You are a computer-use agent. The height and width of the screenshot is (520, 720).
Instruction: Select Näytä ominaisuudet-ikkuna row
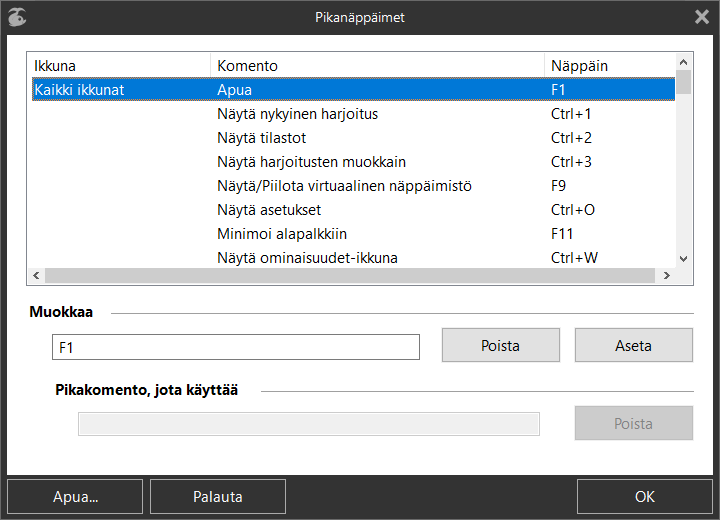point(353,258)
